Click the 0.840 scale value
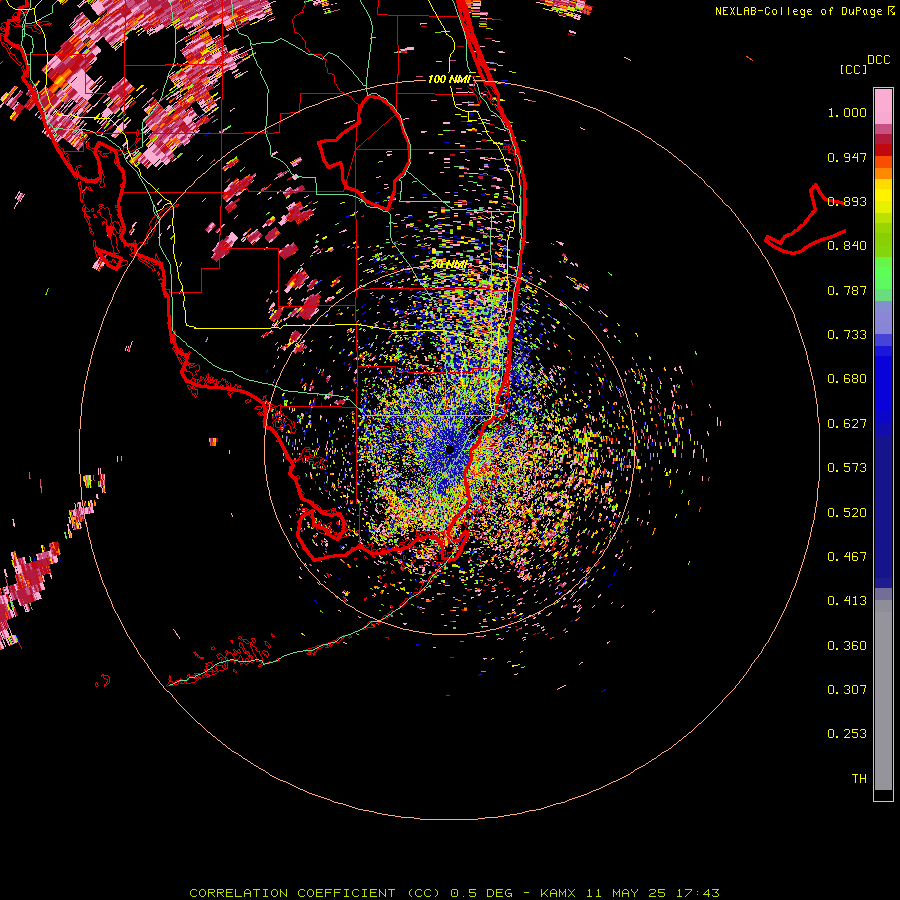This screenshot has width=900, height=900. 847,246
